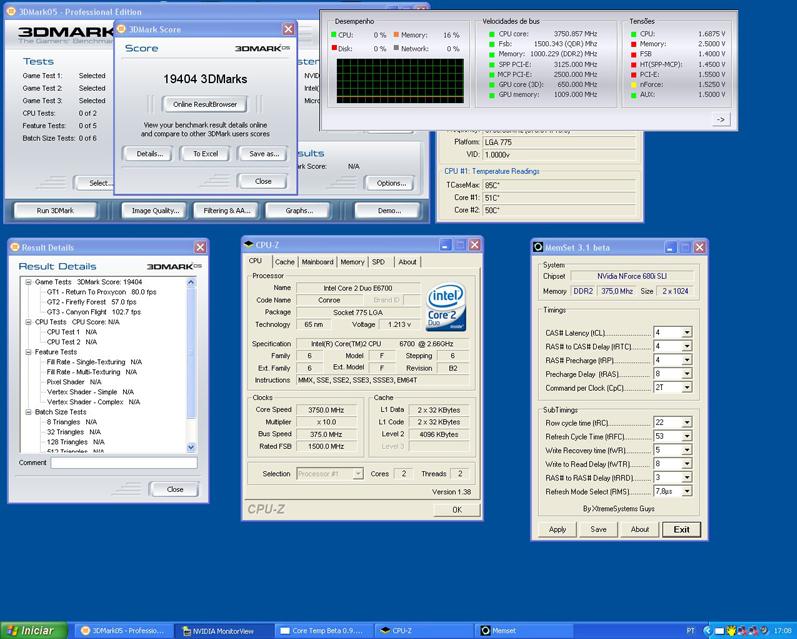The width and height of the screenshot is (797, 639).
Task: Open the Graphs button in 3DMark05
Action: (299, 210)
